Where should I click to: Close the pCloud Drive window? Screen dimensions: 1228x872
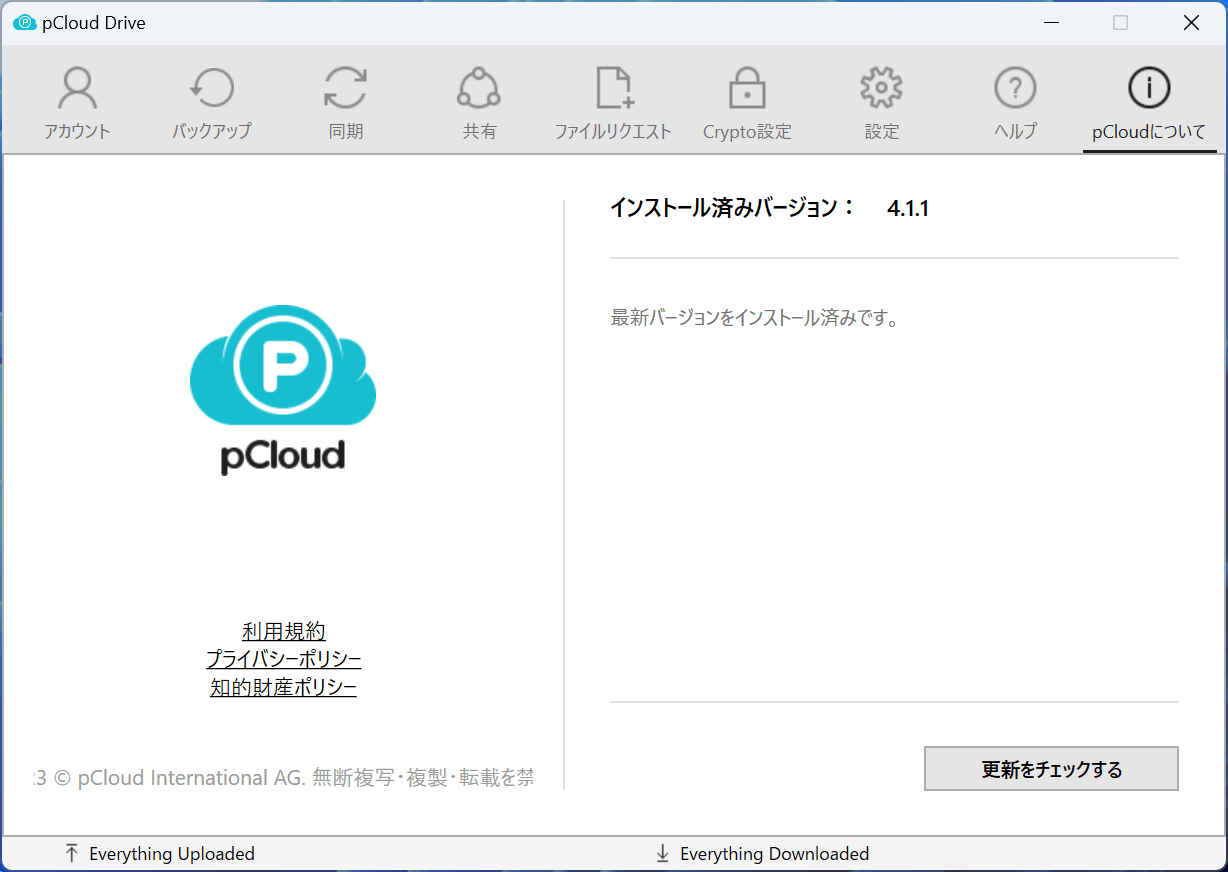[1191, 23]
